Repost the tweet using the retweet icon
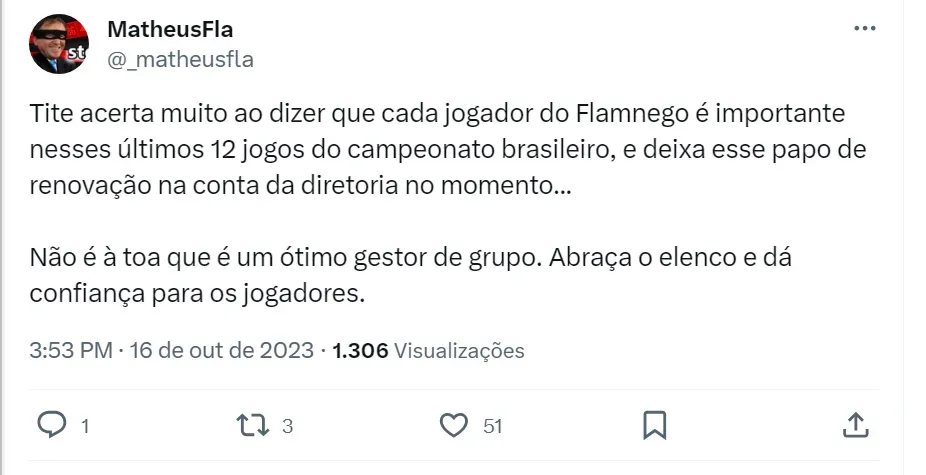Viewport: 926px width, 475px height. point(251,425)
